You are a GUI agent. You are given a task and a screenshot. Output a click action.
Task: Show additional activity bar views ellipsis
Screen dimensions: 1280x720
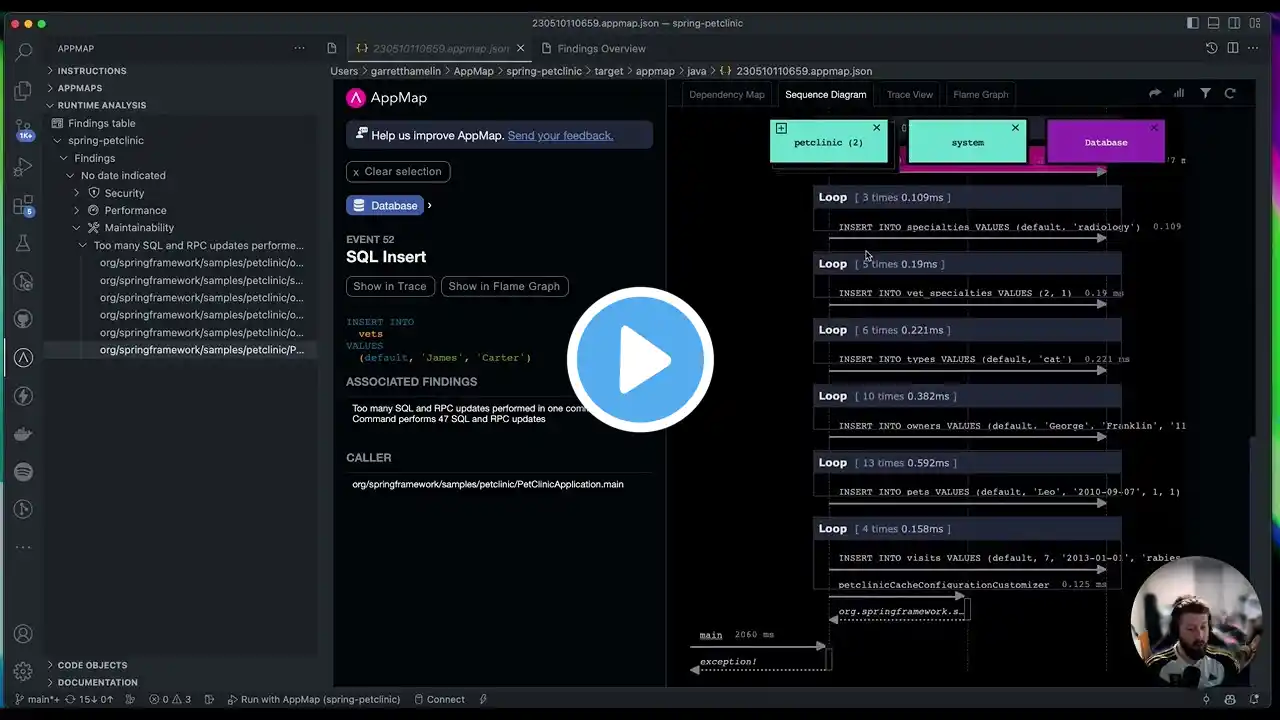(x=24, y=547)
